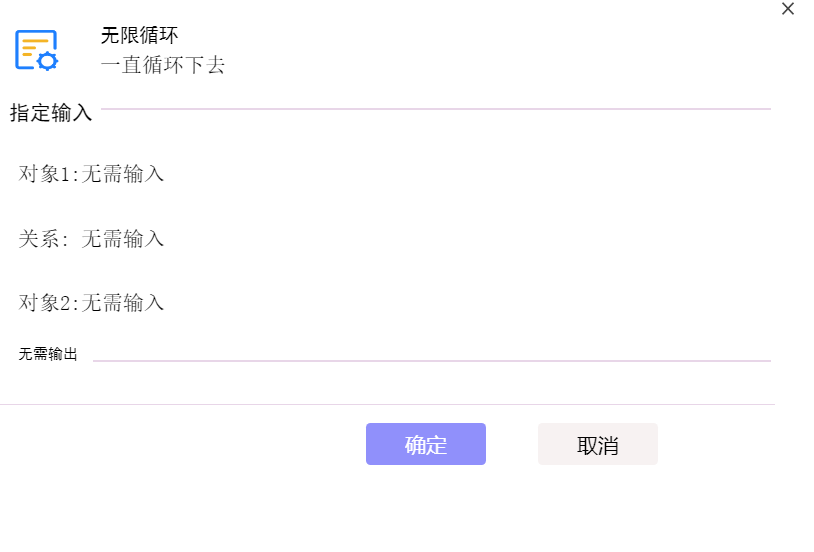Click the divider line beside 指定输入

[x=436, y=109]
